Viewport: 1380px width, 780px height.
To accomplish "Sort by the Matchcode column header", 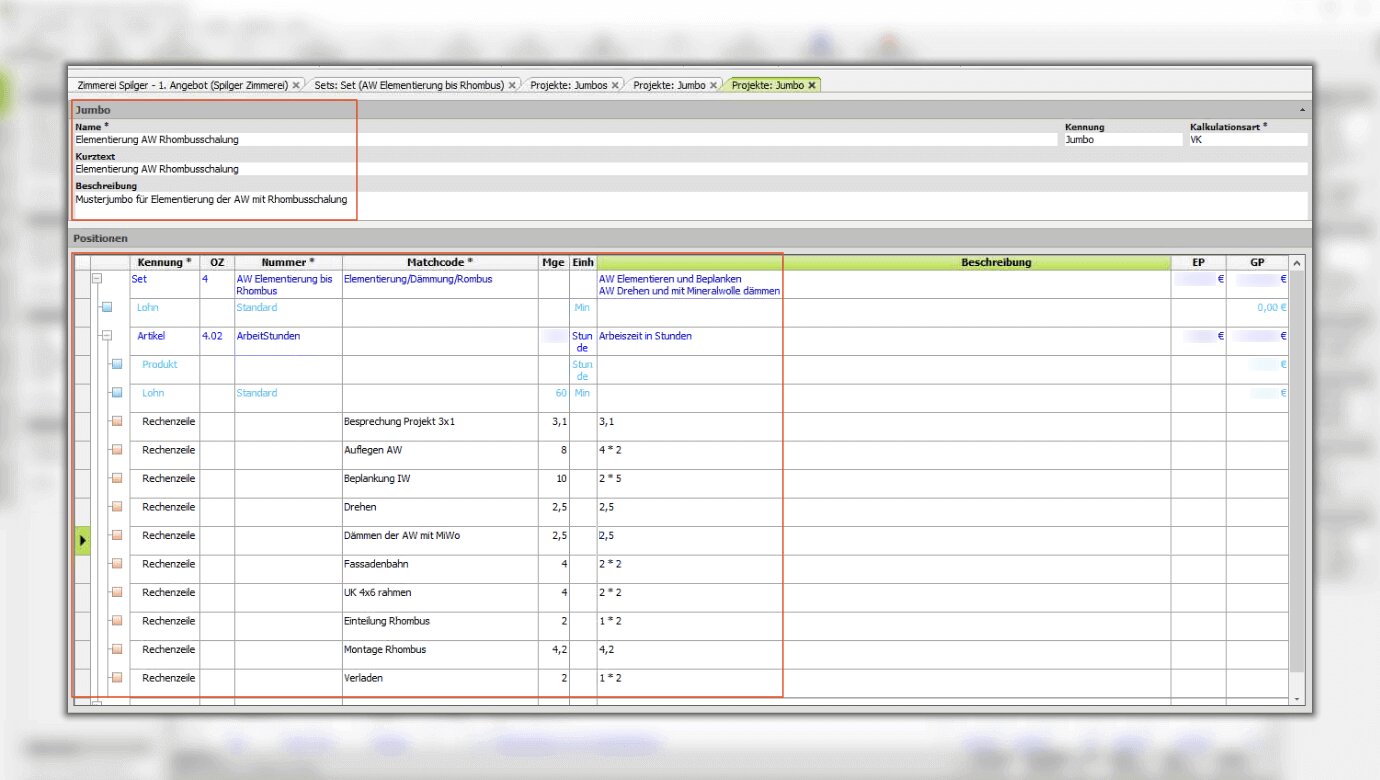I will coord(440,262).
